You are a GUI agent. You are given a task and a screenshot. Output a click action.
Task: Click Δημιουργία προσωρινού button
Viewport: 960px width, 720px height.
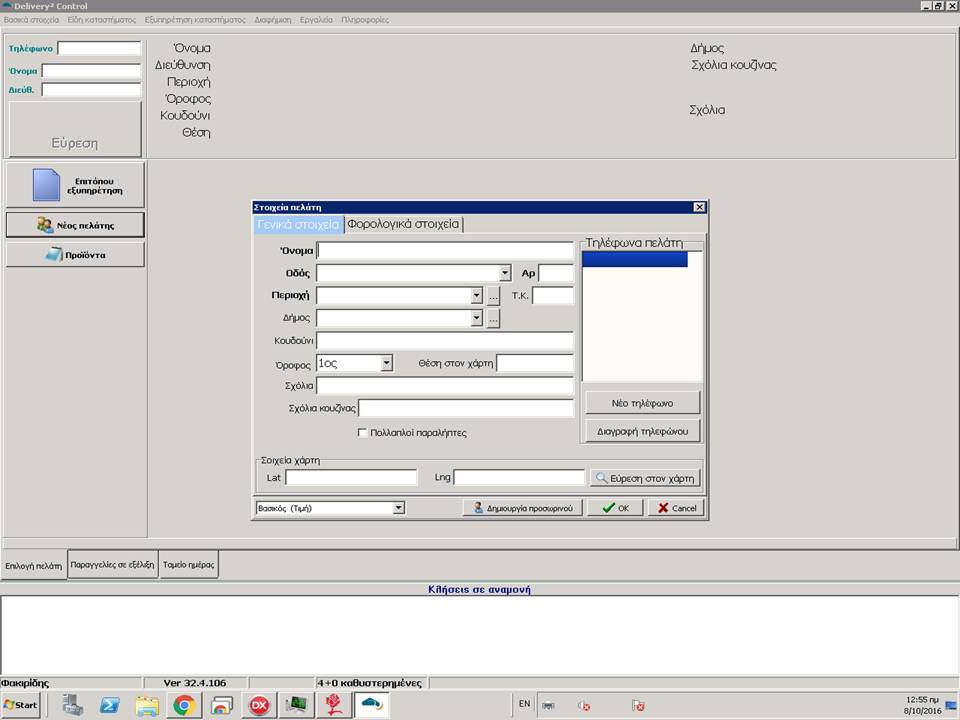point(523,508)
